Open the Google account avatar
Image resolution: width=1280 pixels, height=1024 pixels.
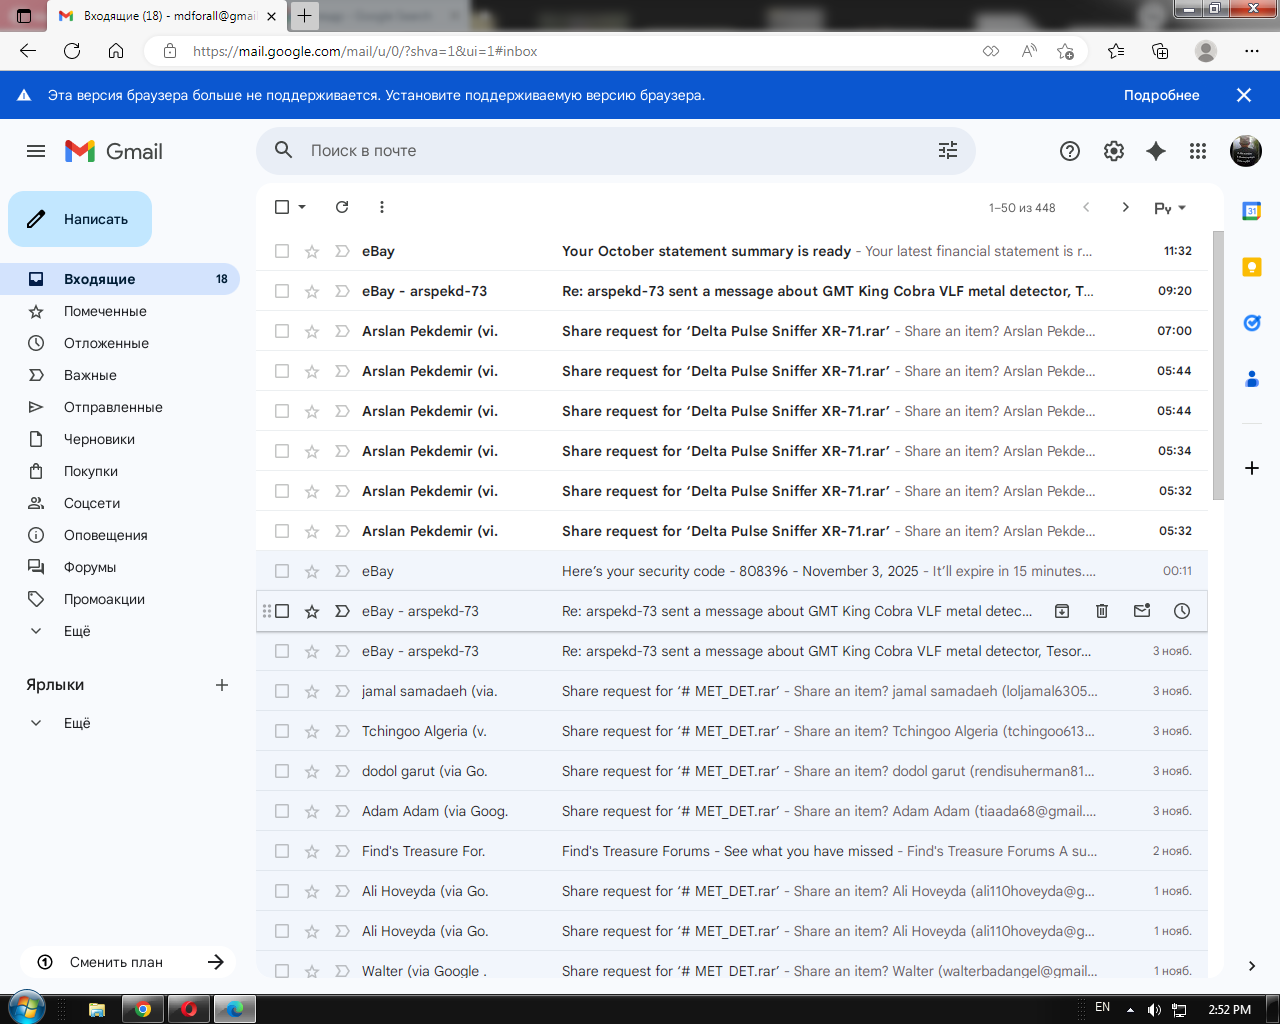tap(1246, 151)
